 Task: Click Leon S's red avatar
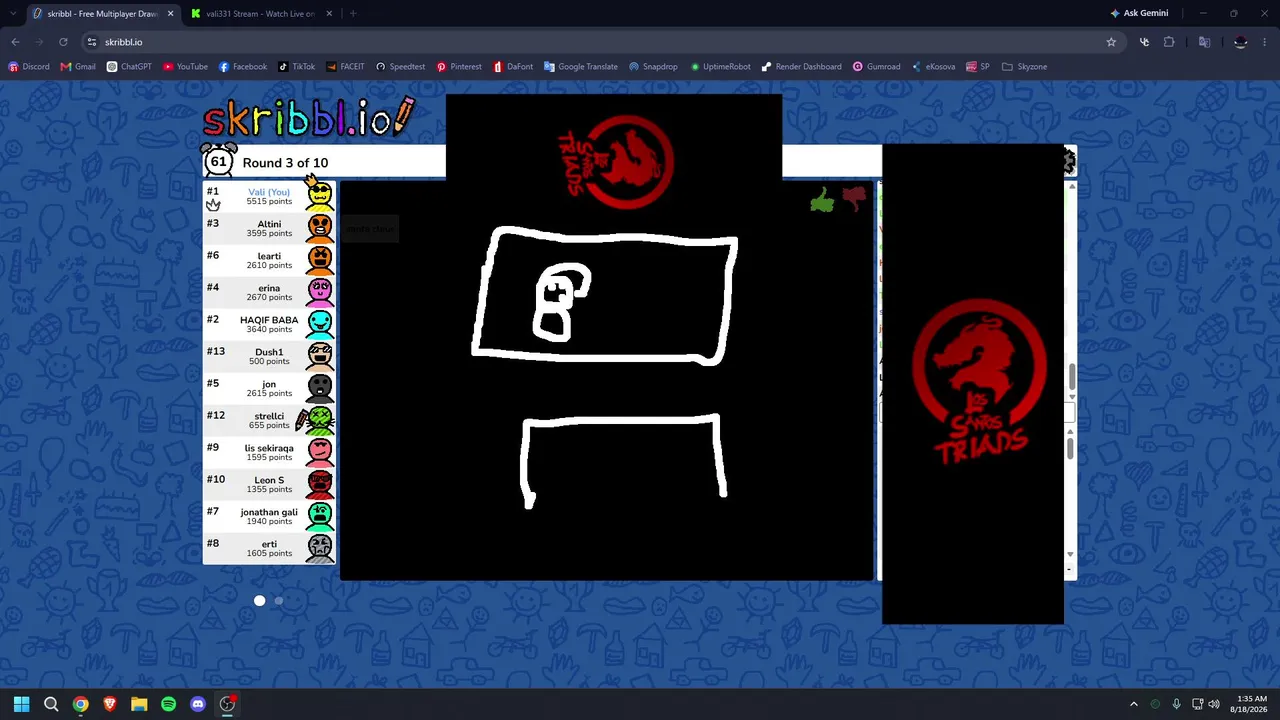320,484
